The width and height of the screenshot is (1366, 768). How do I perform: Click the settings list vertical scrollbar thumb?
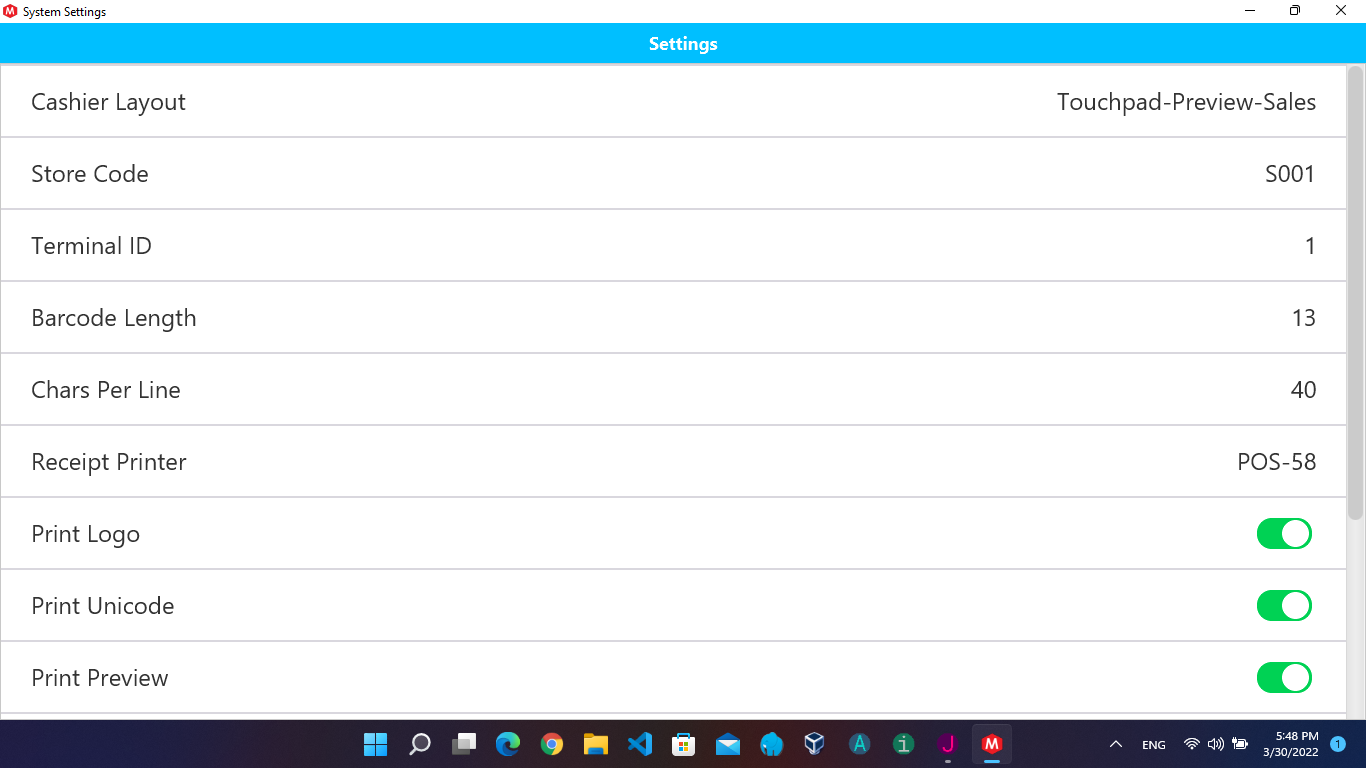pyautogui.click(x=1356, y=292)
